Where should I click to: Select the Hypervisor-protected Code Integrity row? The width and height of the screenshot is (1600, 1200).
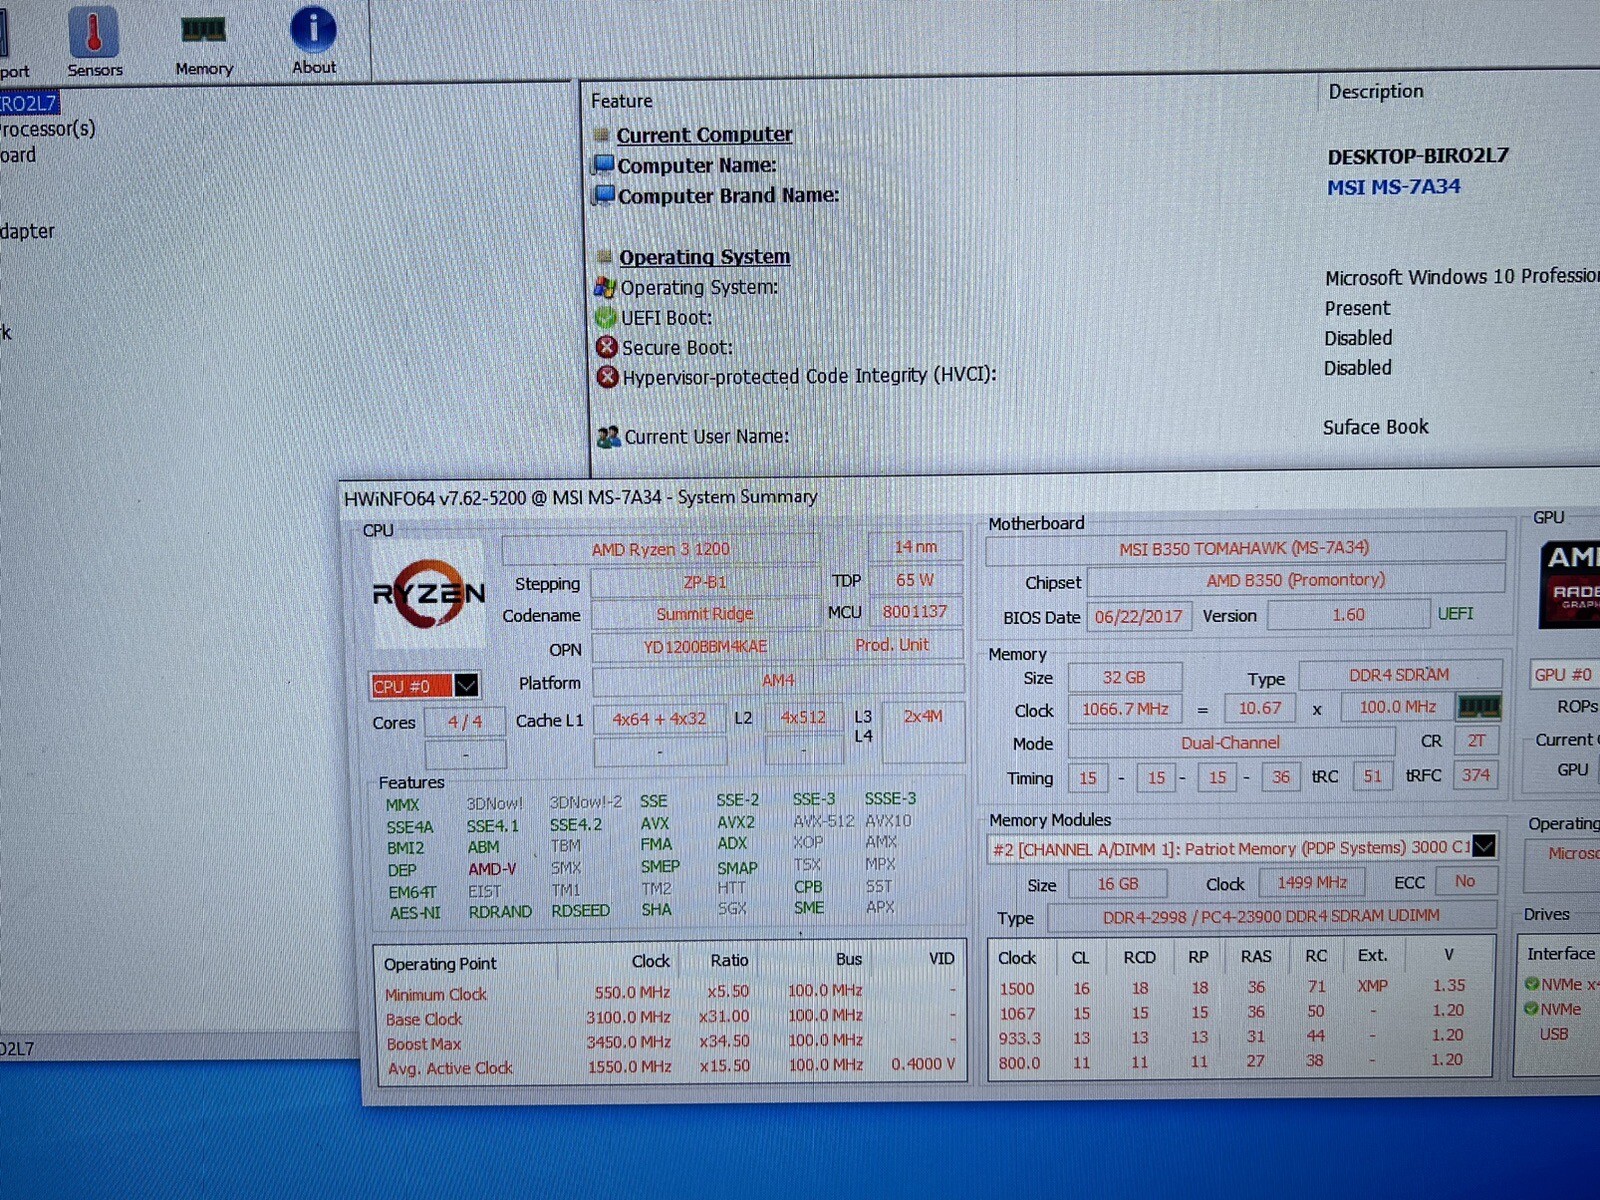point(809,376)
